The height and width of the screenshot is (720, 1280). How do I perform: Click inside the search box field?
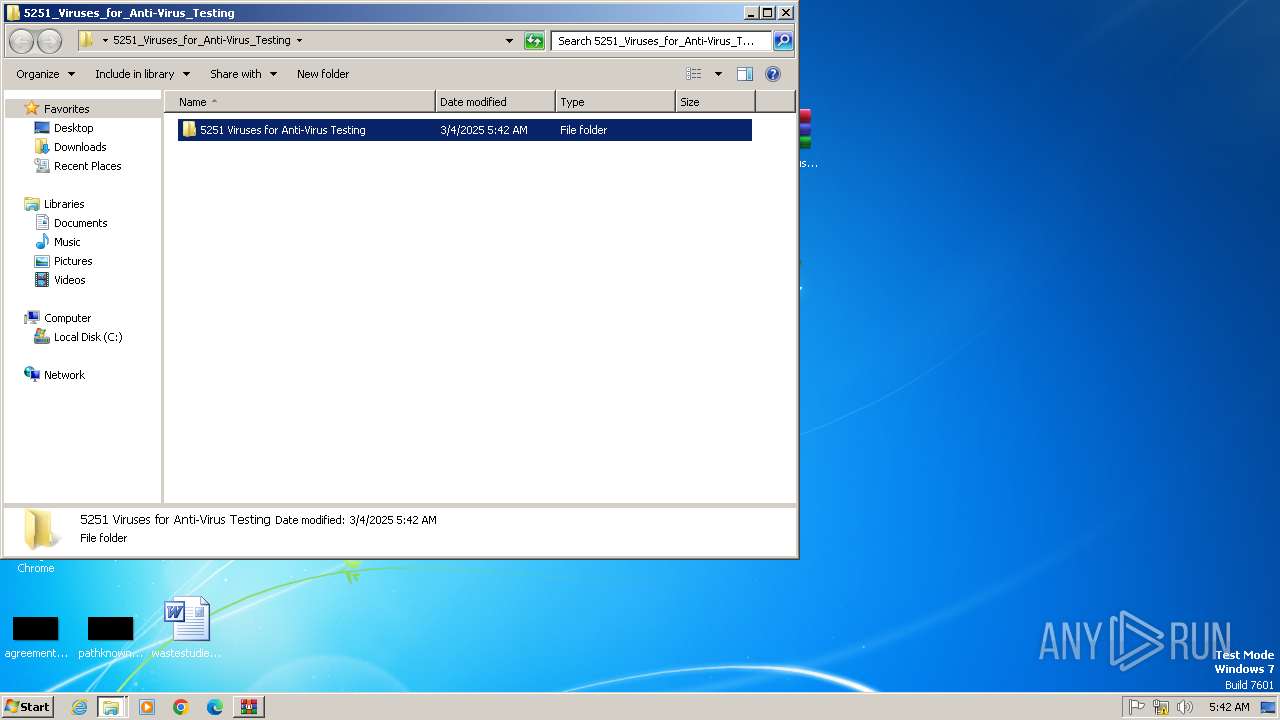click(x=660, y=41)
